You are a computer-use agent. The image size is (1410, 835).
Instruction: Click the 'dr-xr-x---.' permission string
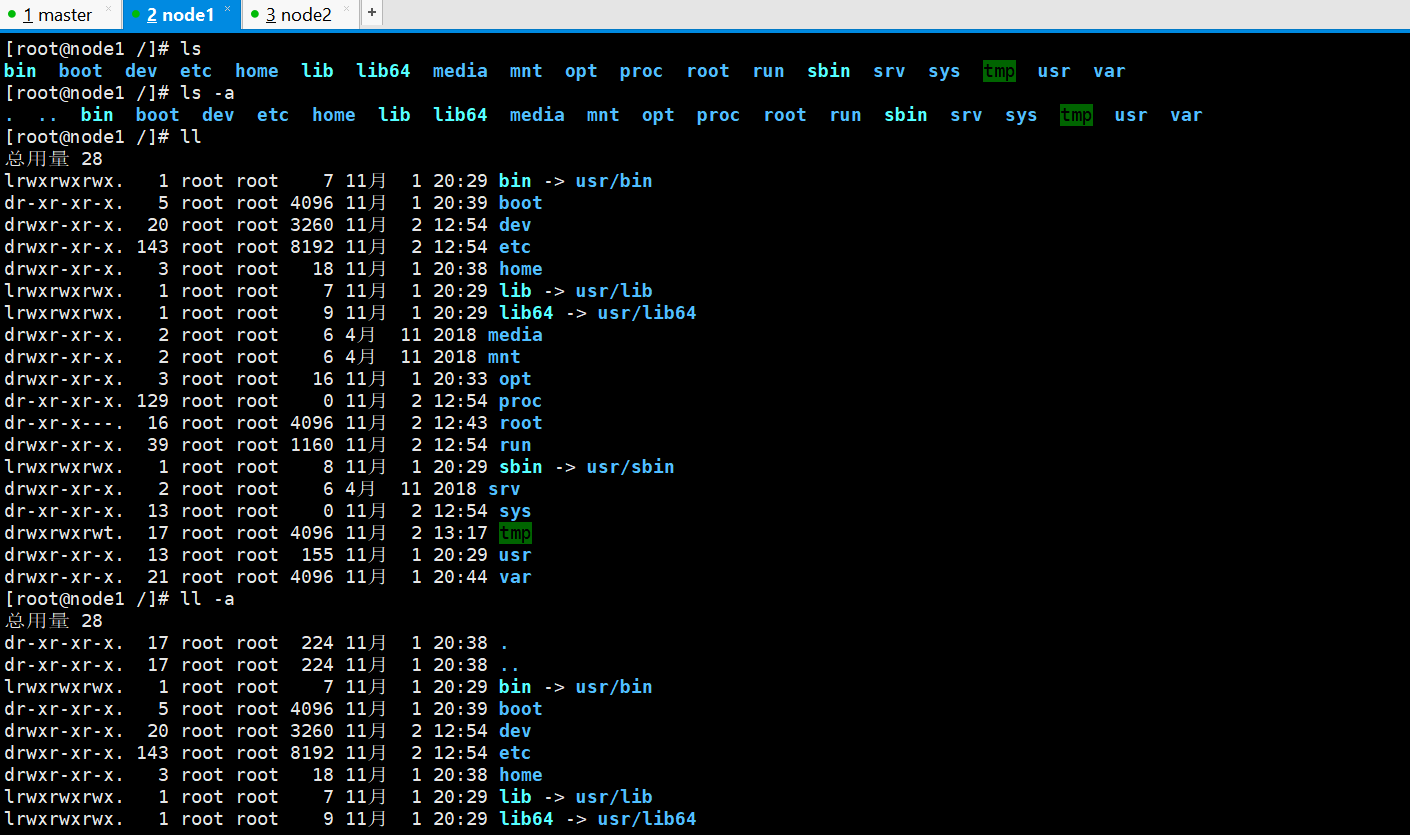point(64,423)
